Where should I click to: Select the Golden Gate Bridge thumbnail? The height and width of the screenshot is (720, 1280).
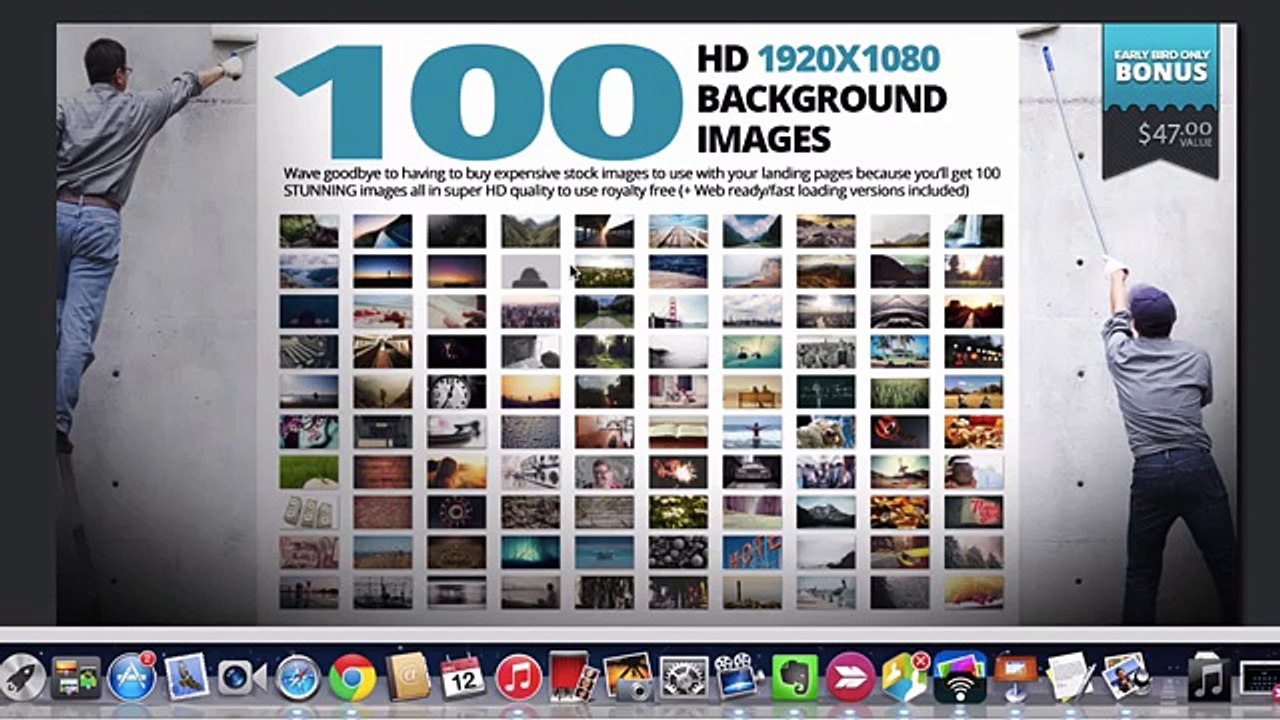(x=678, y=311)
